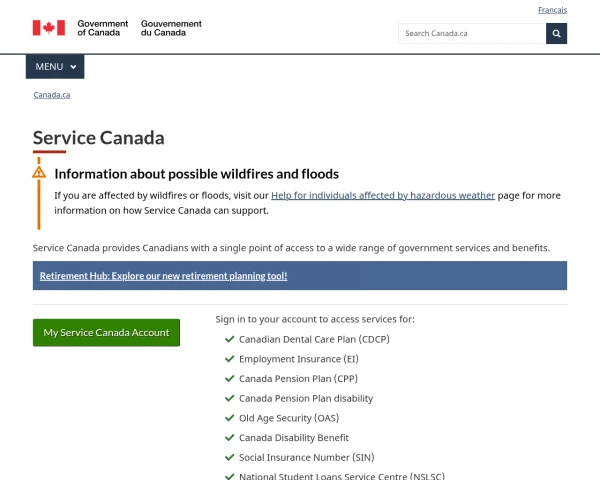The image size is (600, 480).
Task: Click the Gouvernement du Canada wordmark text
Action: click(171, 28)
